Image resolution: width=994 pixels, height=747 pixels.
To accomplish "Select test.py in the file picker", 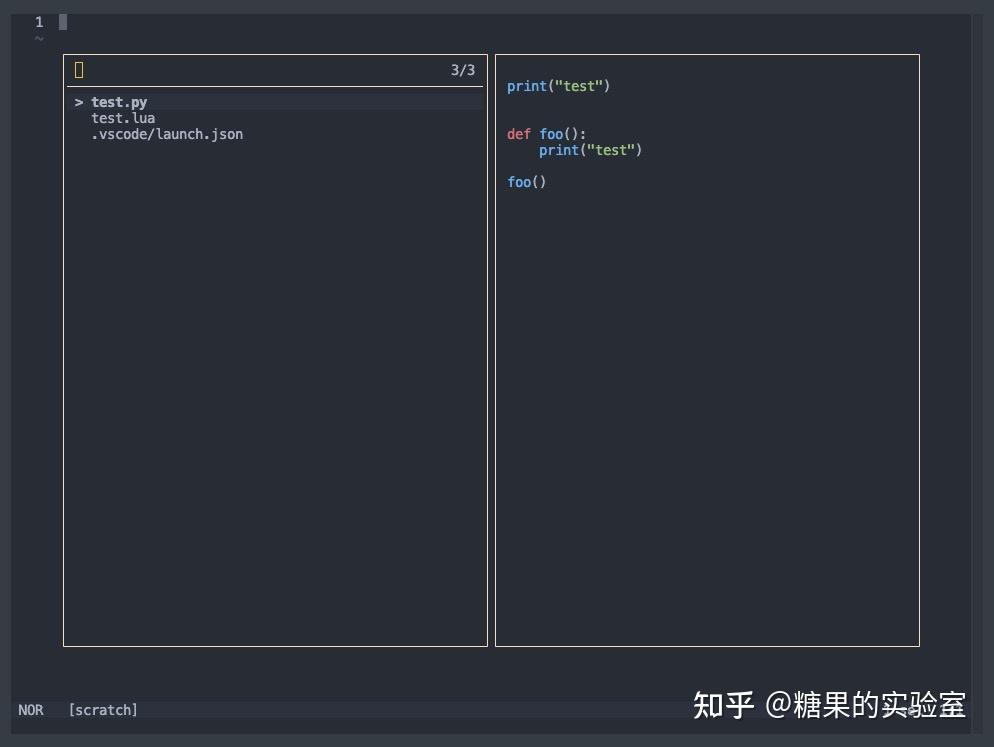I will click(x=119, y=101).
